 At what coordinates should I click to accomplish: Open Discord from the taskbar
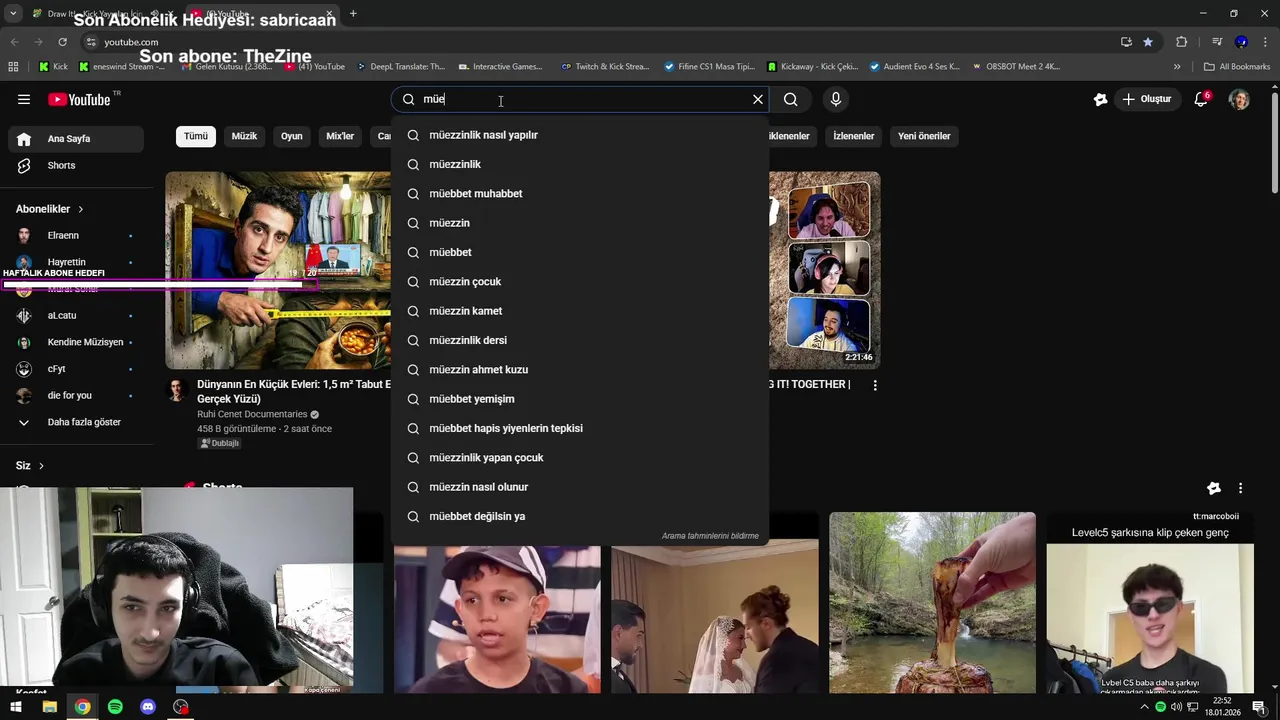(x=148, y=707)
